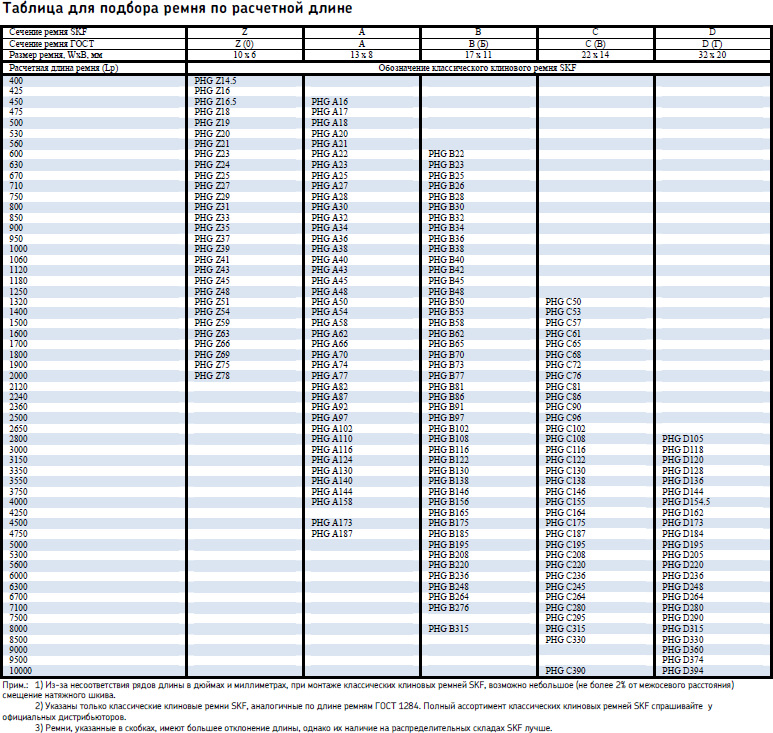Click the belt size '10 x 6' cell
Viewport: 773px width, 733px height.
245,55
